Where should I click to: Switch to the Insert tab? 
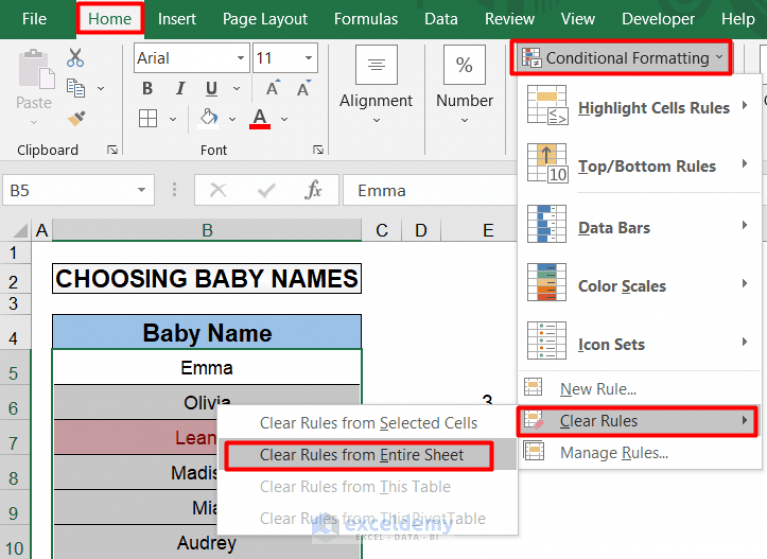click(177, 19)
